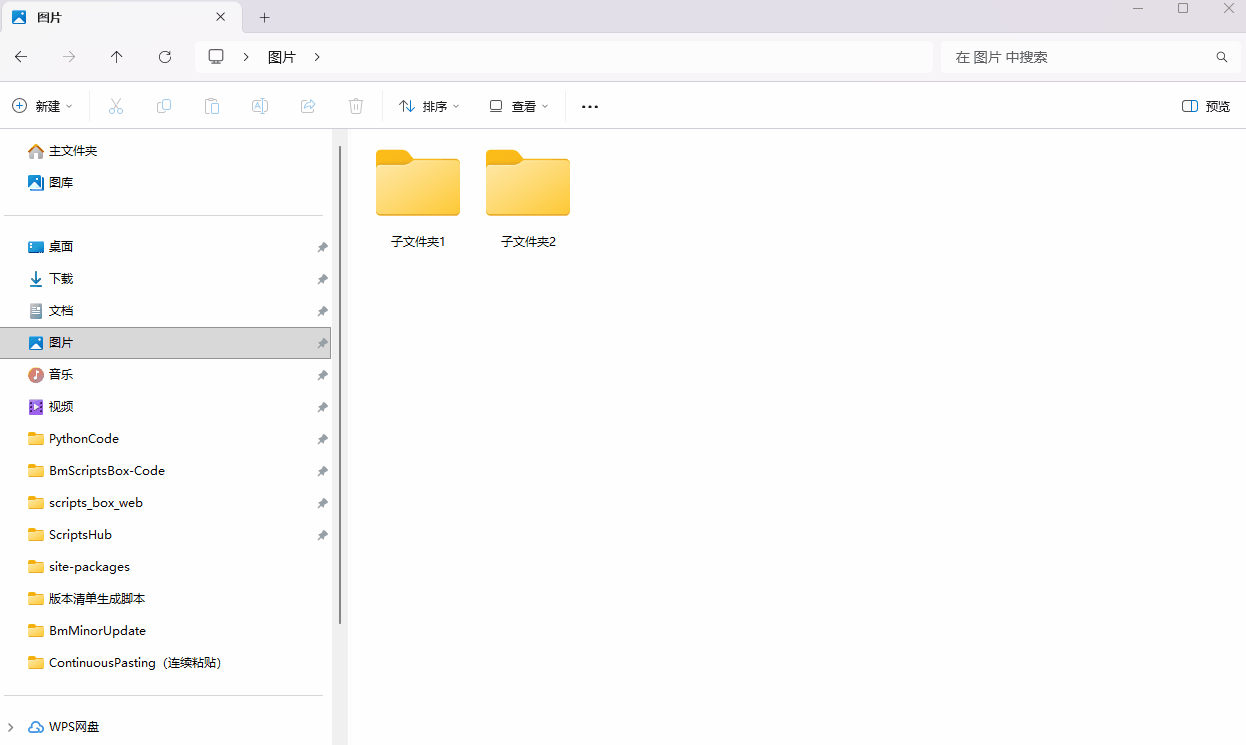1246x745 pixels.
Task: Unpin scripts_box_web using its pin icon
Action: point(322,503)
